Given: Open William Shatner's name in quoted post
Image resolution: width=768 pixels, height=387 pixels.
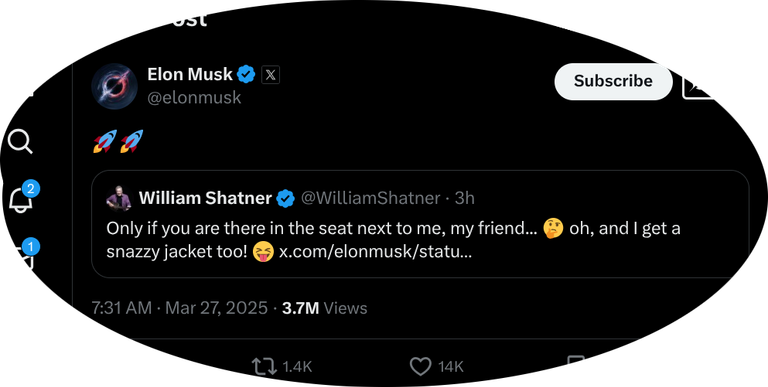Looking at the screenshot, I should click(205, 198).
